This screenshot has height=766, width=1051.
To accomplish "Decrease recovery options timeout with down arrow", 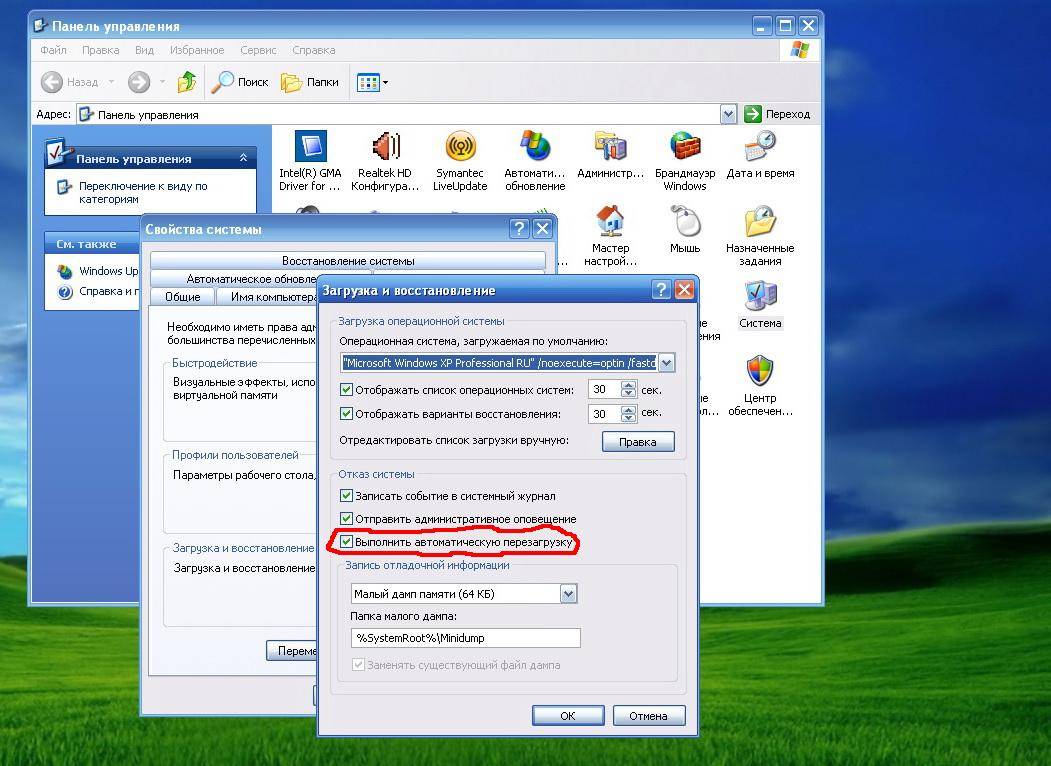I will pyautogui.click(x=629, y=418).
